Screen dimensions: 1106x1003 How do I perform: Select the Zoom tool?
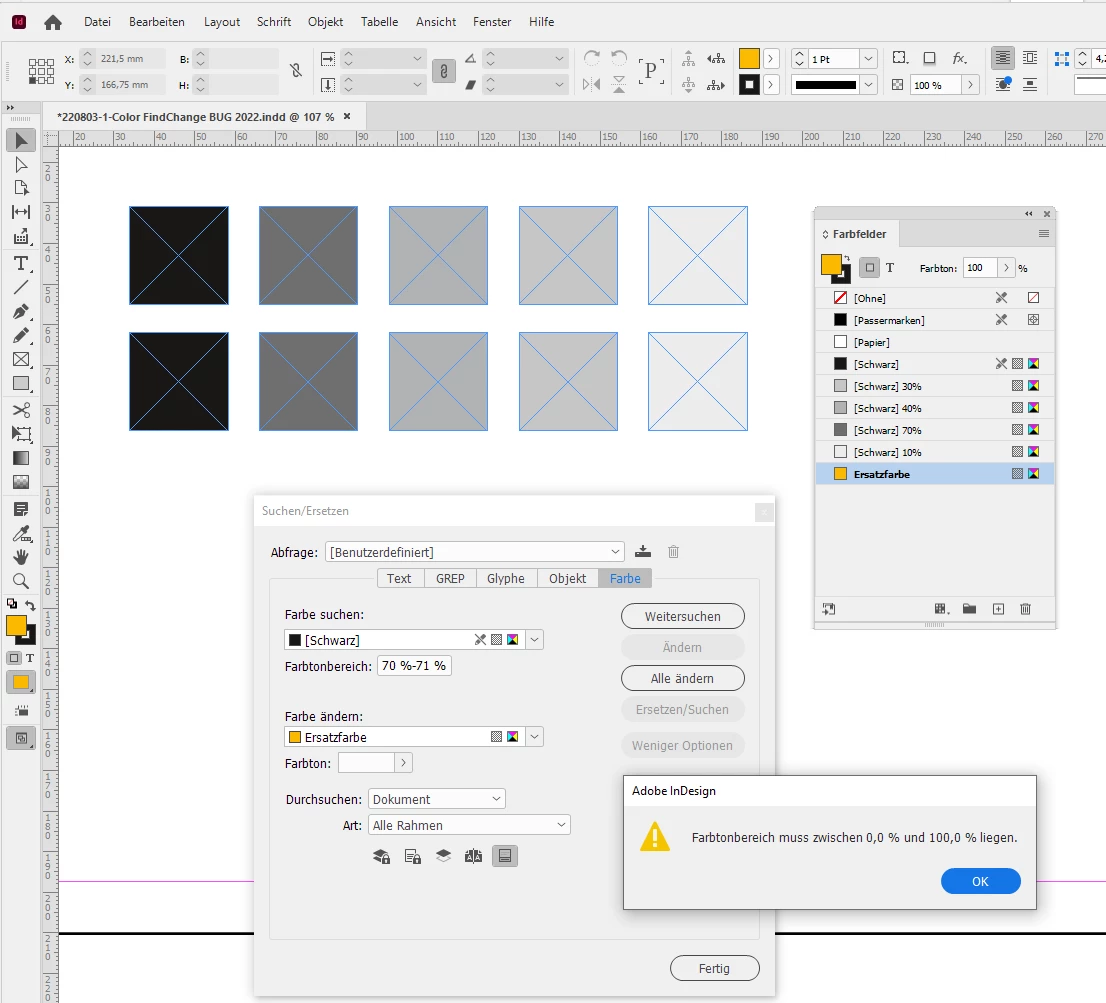click(x=21, y=581)
